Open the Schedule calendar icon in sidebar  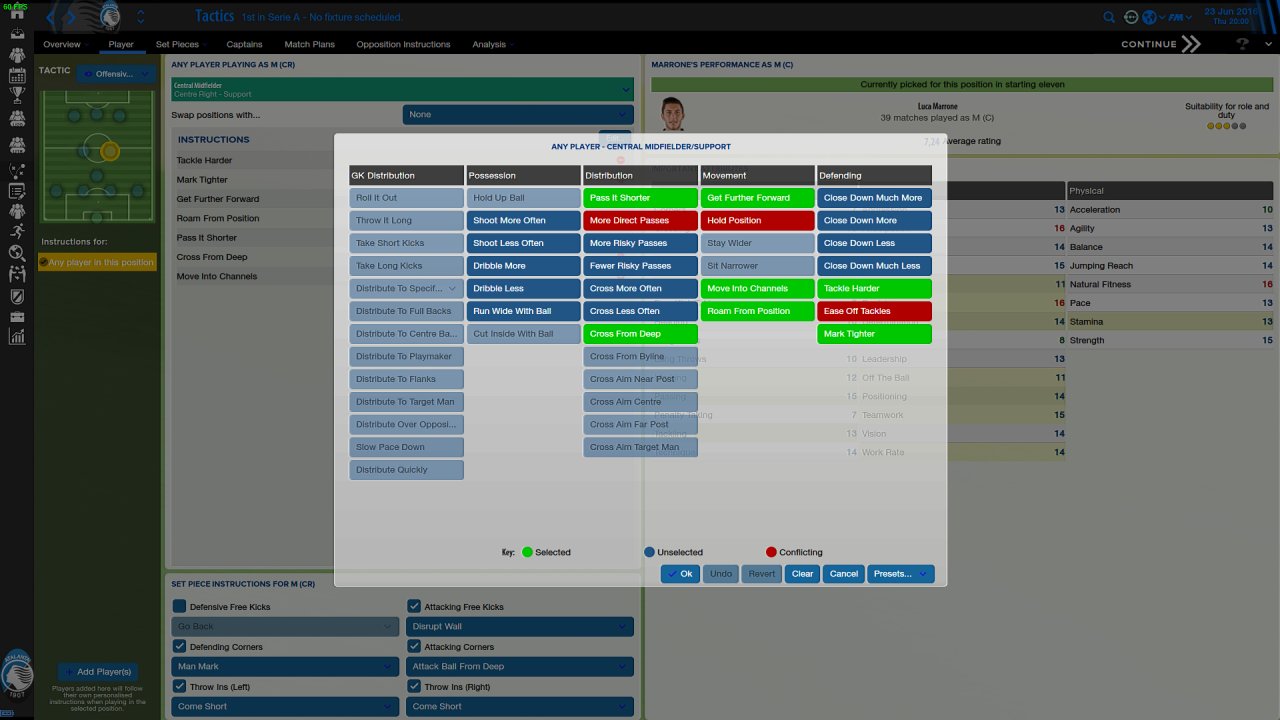(x=17, y=75)
